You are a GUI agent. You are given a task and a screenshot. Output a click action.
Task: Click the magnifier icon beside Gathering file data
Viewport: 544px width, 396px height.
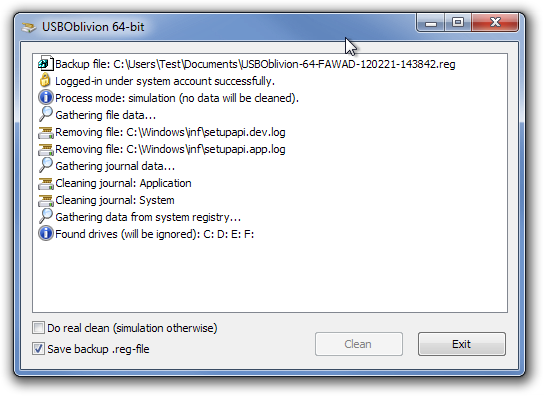(45, 114)
